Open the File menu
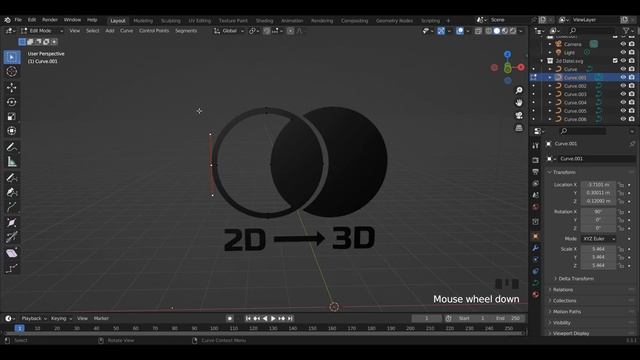 pos(18,20)
